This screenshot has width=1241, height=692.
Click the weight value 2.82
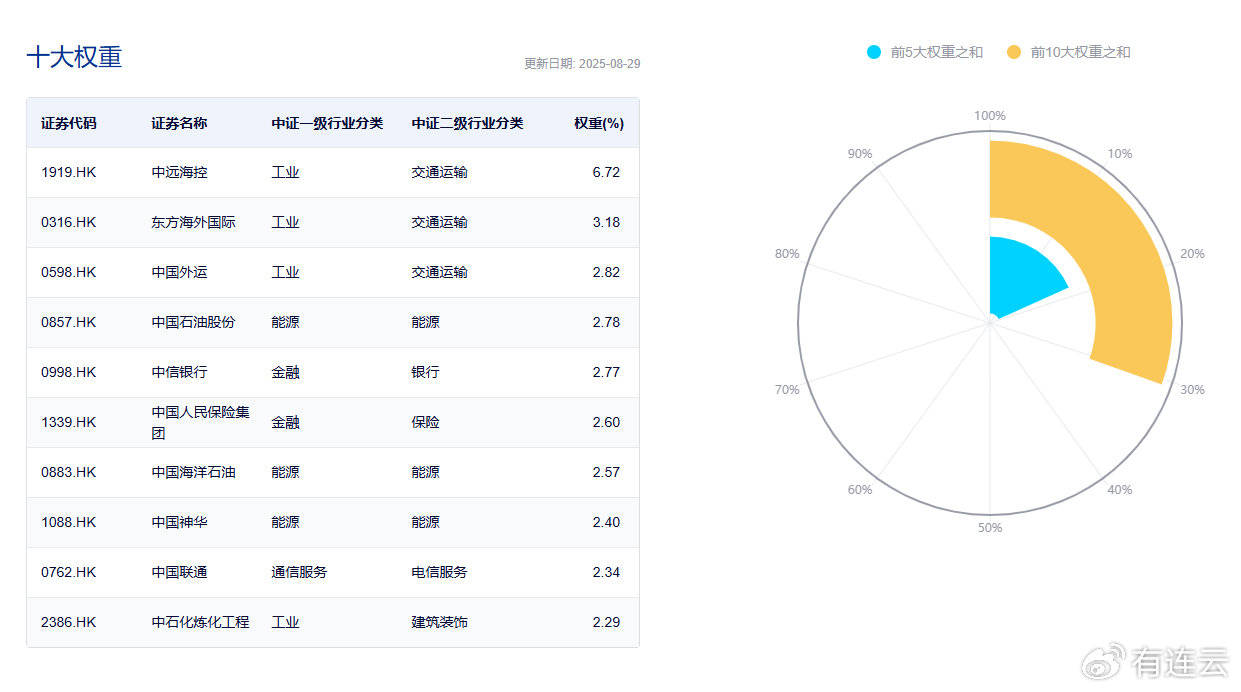[606, 272]
